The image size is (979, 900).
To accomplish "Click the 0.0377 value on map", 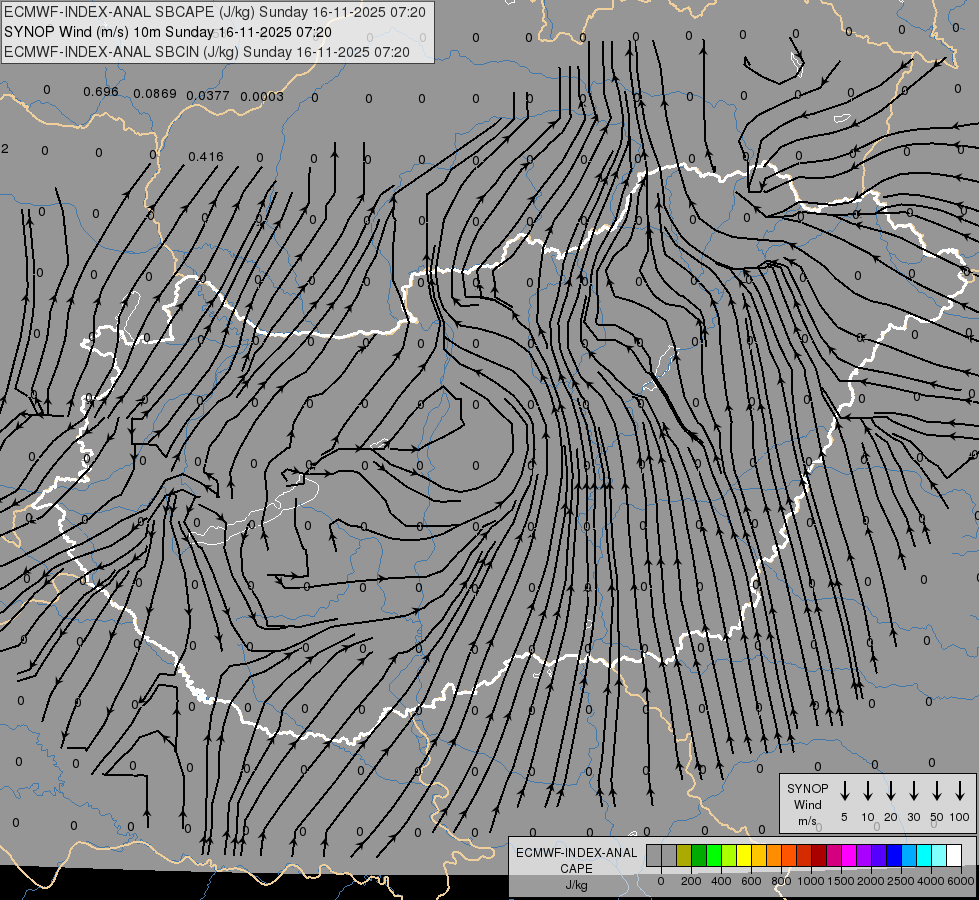I will 208,96.
